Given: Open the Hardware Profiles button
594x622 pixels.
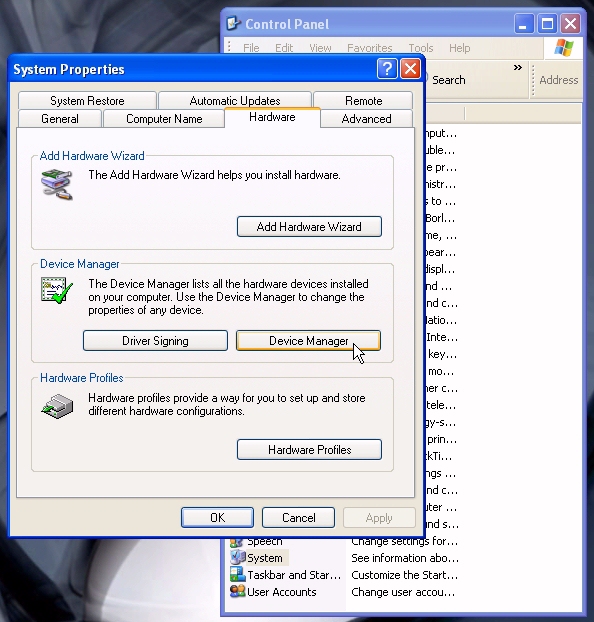Looking at the screenshot, I should [309, 449].
